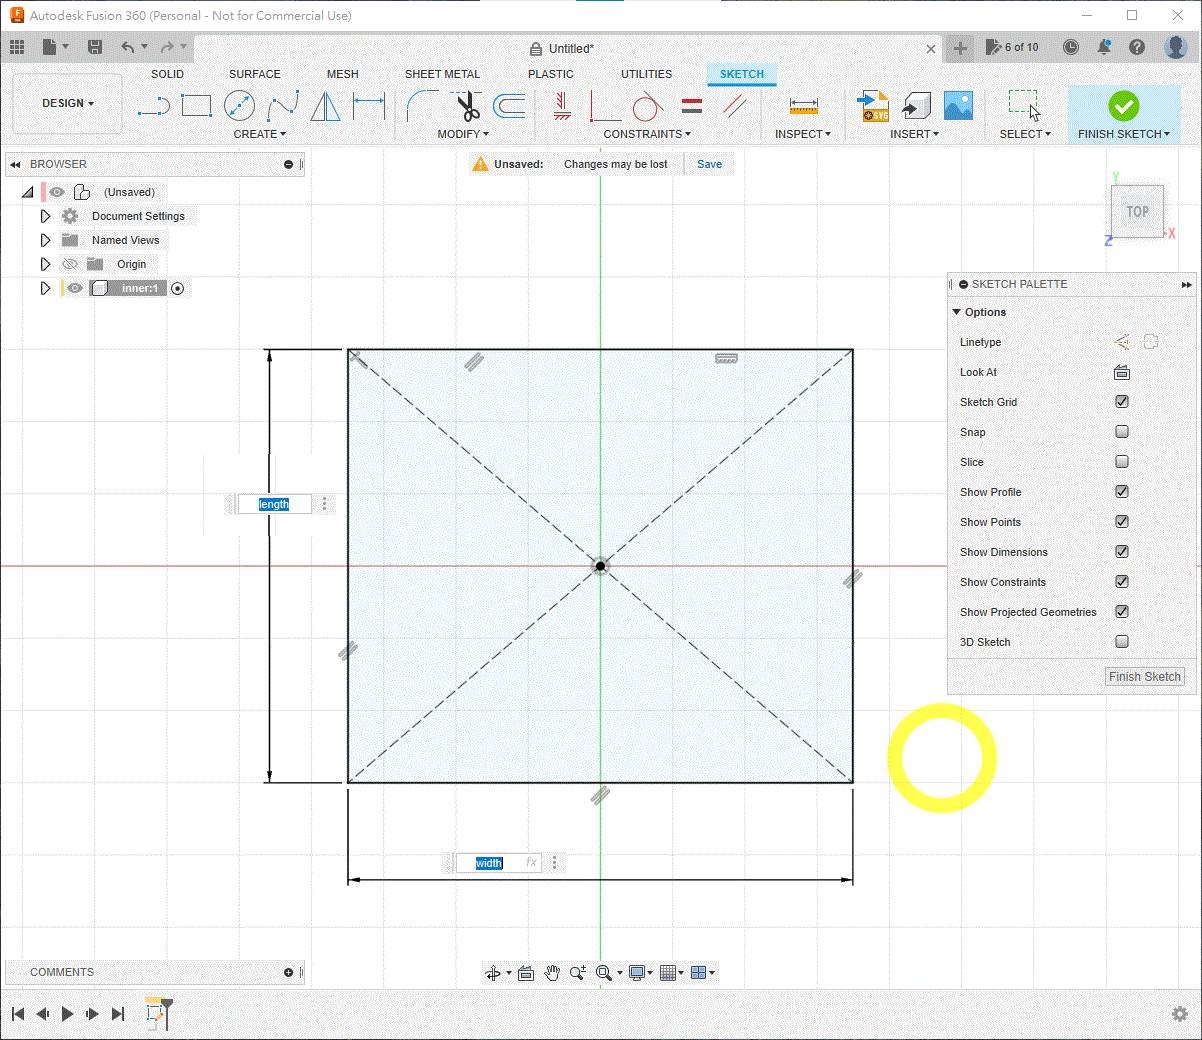Choose the Center Diameter Circle tool
Screen dimensions: 1202x1040
(239, 105)
